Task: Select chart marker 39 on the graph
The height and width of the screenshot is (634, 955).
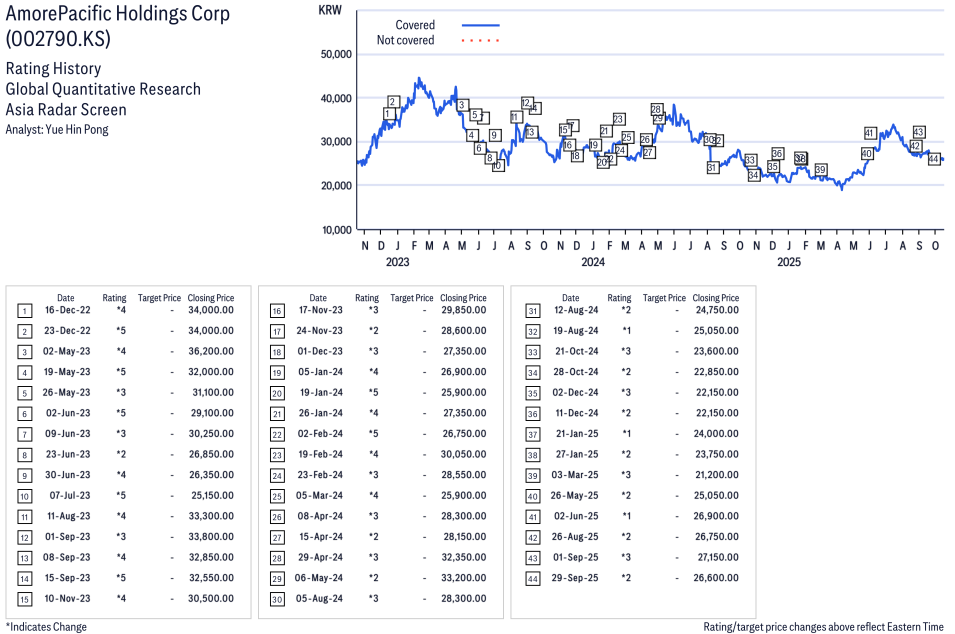Action: [x=820, y=170]
